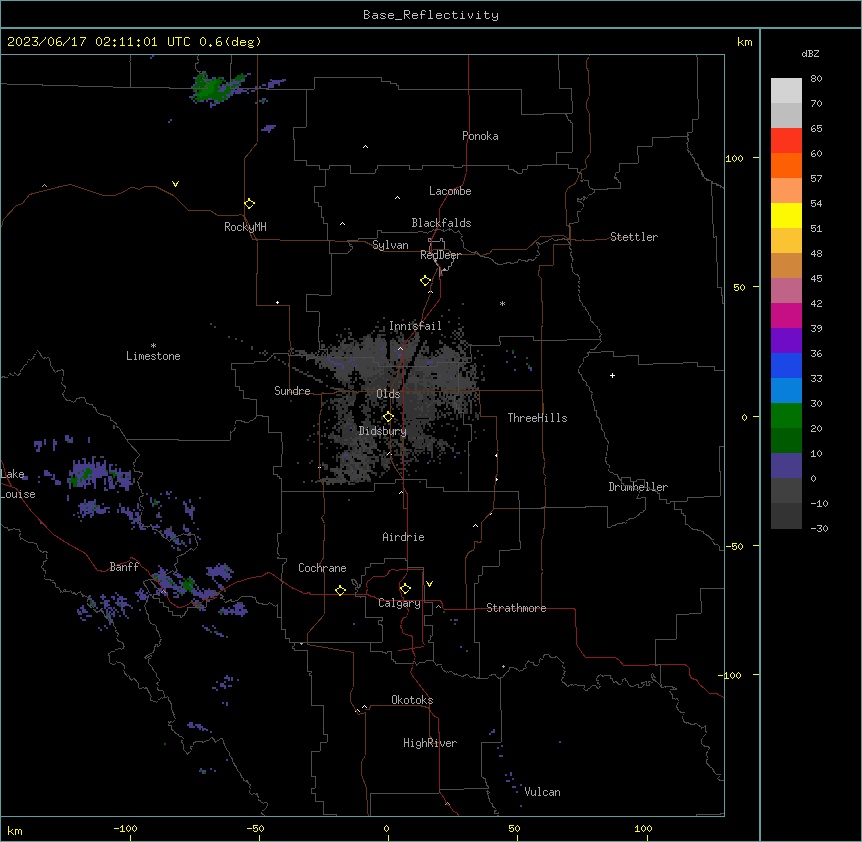862x842 pixels.
Task: Select the bright green 30-20 dBZ legend swatch
Action: click(786, 416)
